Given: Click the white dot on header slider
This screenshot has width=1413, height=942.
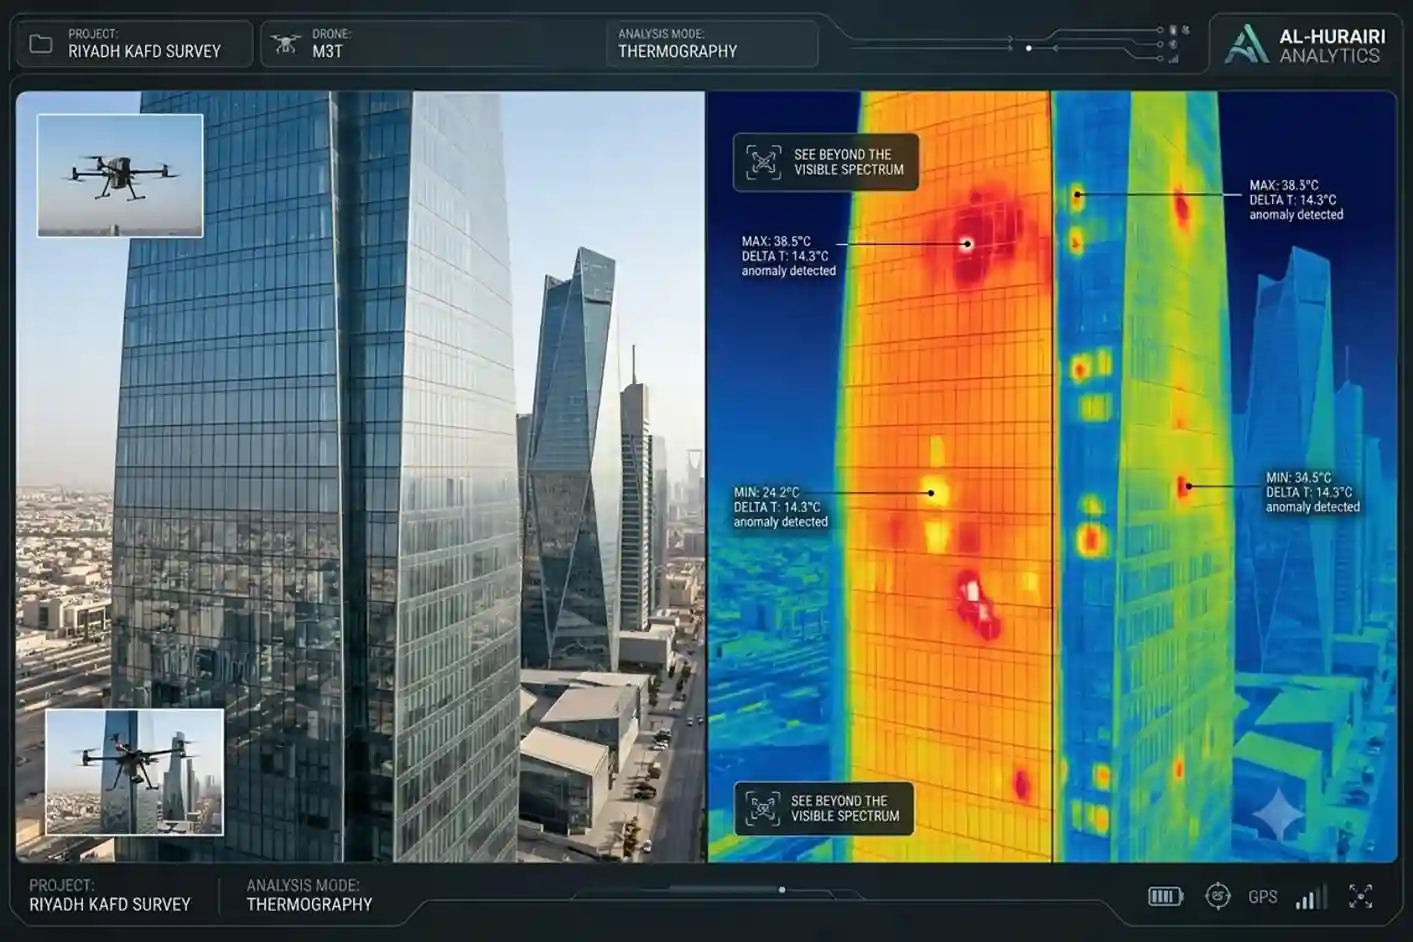Looking at the screenshot, I should pos(1028,48).
